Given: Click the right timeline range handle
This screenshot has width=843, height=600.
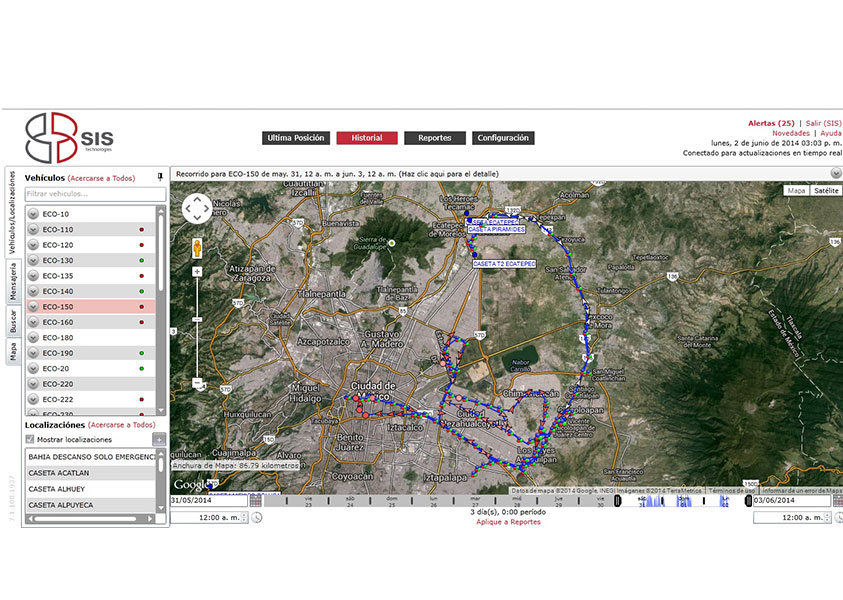Looking at the screenshot, I should tap(748, 501).
